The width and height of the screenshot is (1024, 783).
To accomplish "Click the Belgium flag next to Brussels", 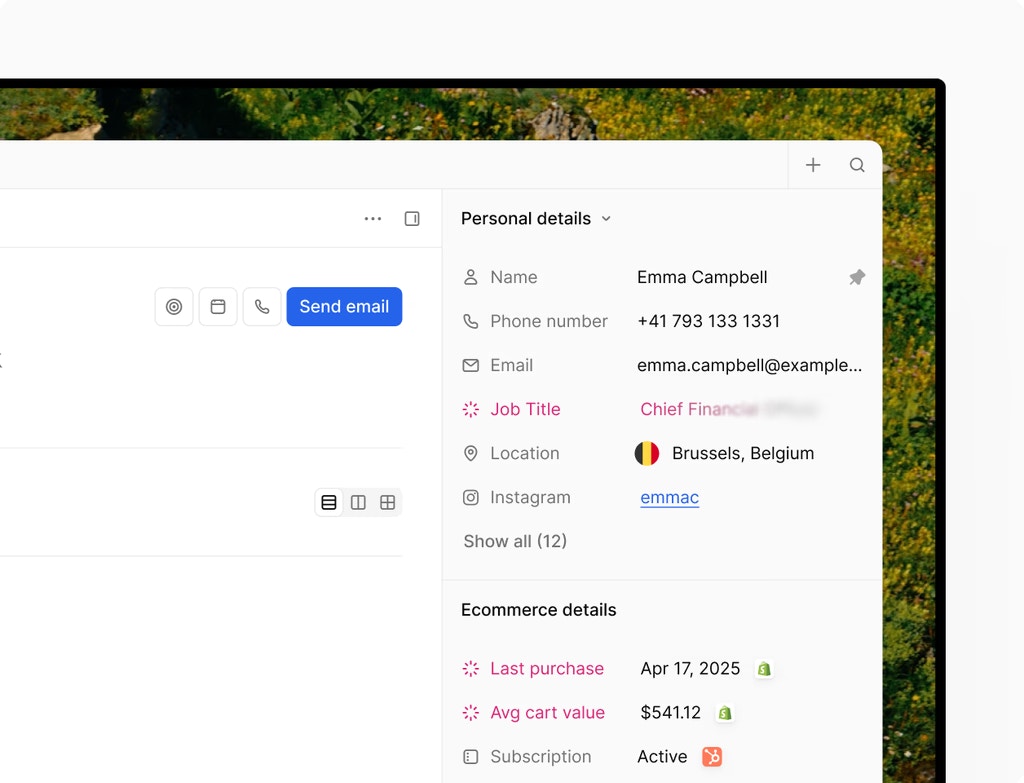I will pos(647,453).
